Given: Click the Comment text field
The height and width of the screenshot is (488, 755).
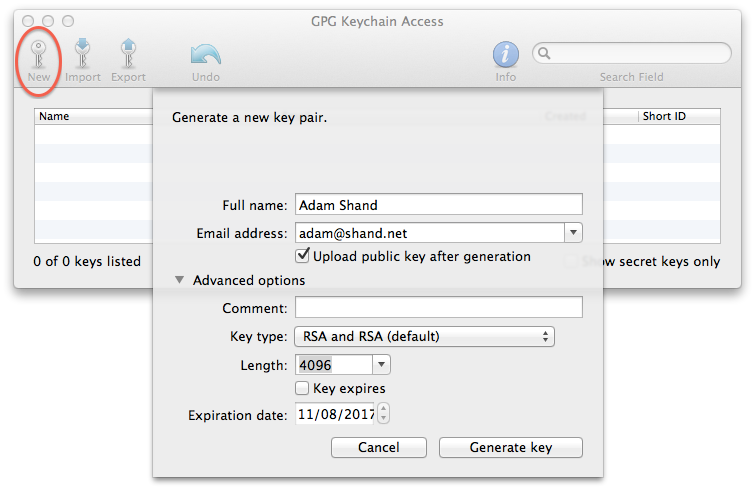Looking at the screenshot, I should (439, 307).
